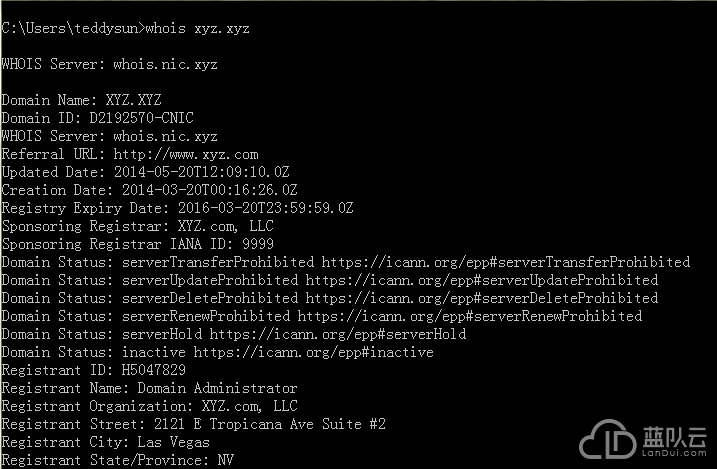
Task: Click the serverUpdateProhibited icann.org URL
Action: pos(482,280)
